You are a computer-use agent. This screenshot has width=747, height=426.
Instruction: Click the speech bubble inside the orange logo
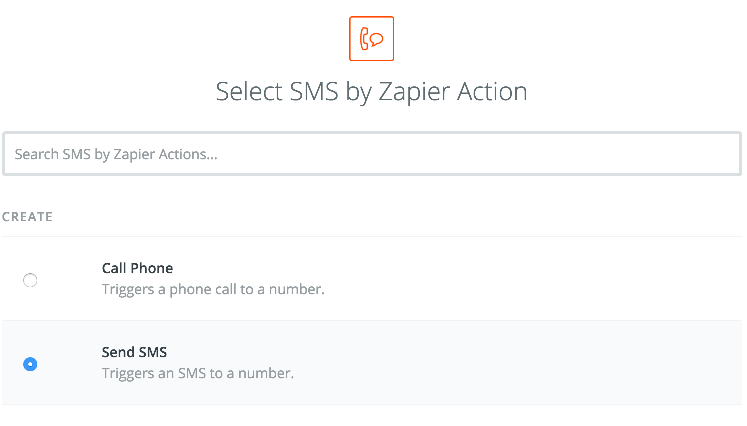[x=377, y=39]
